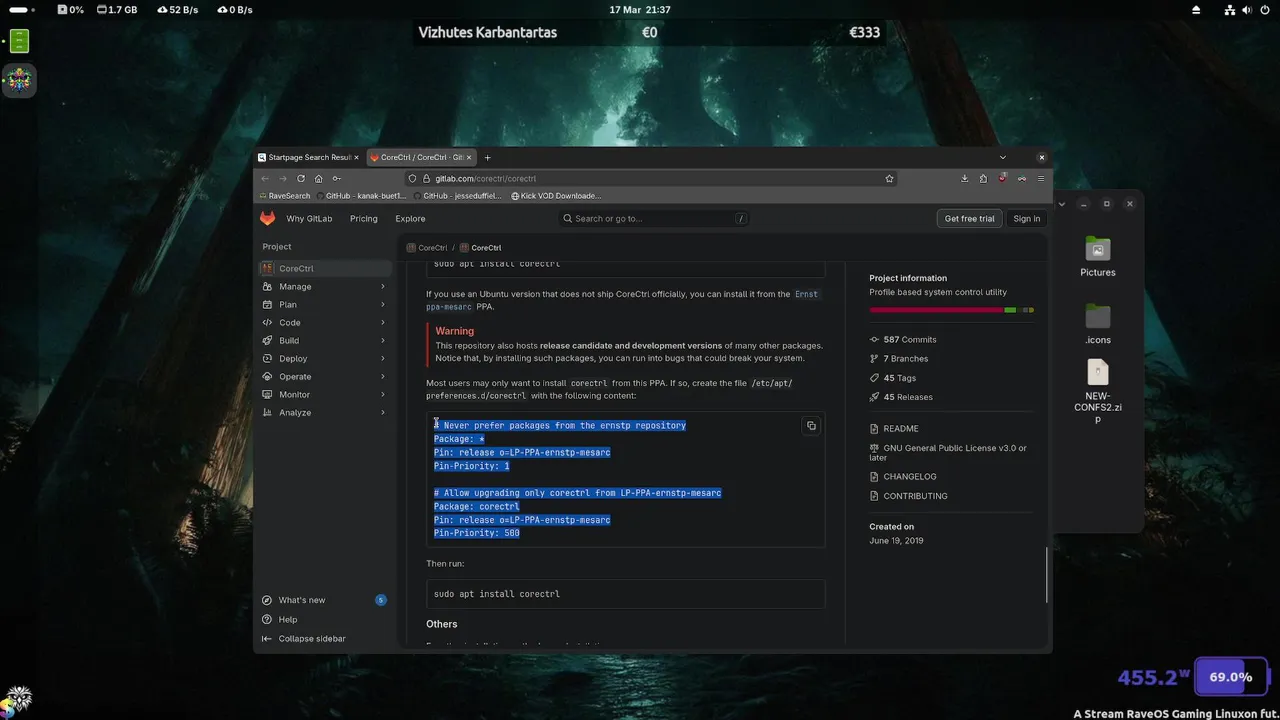Click Get free trial button

tap(970, 218)
